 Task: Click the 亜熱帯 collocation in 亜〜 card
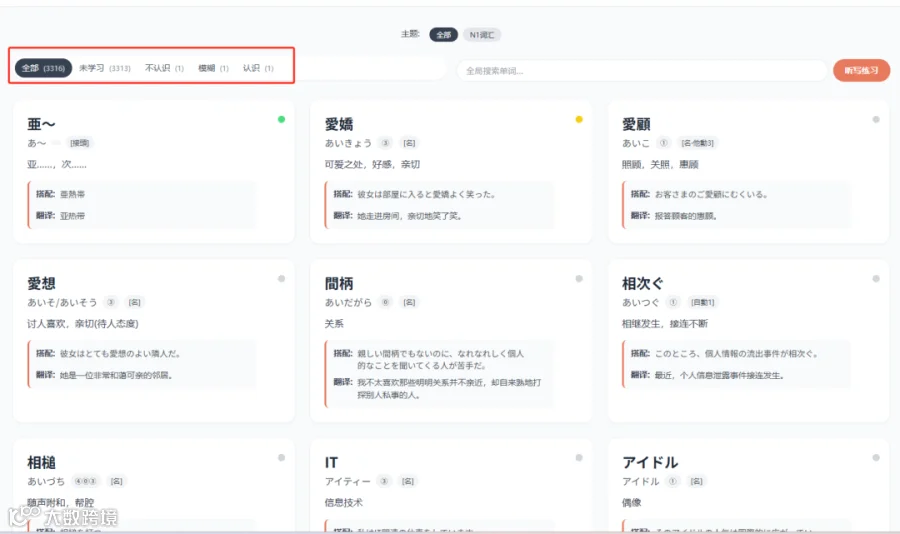[x=72, y=194]
